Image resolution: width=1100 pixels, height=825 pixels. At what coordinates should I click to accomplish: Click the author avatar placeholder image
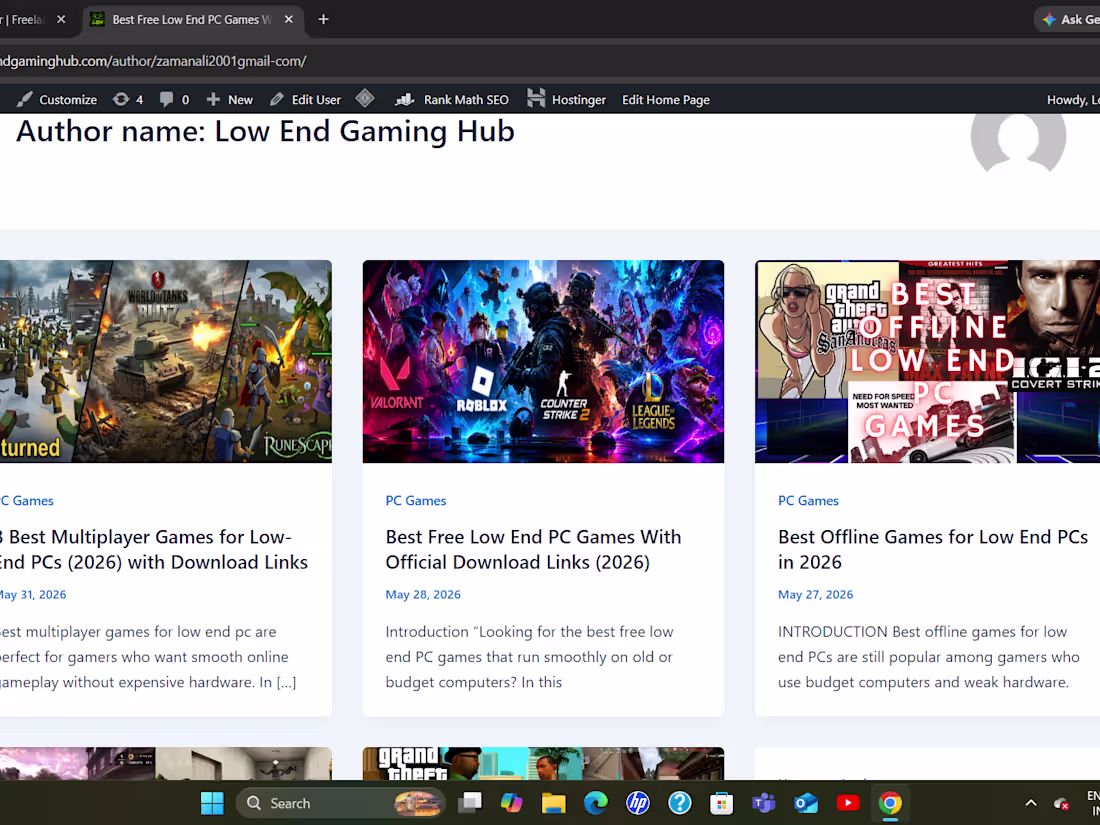point(1018,142)
